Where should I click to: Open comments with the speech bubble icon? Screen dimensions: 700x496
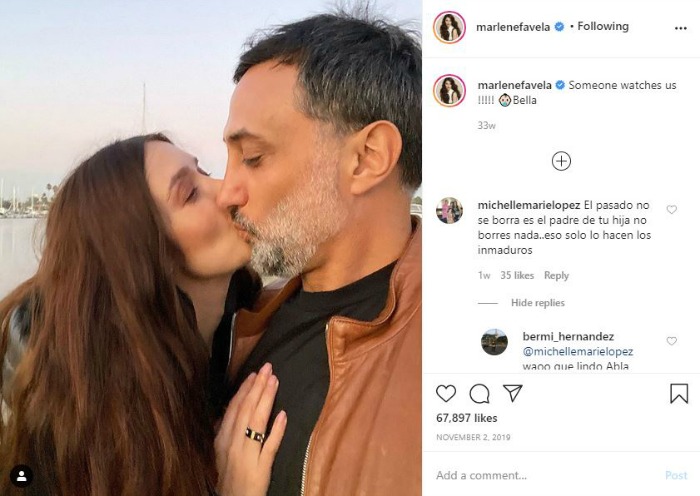[x=479, y=393]
